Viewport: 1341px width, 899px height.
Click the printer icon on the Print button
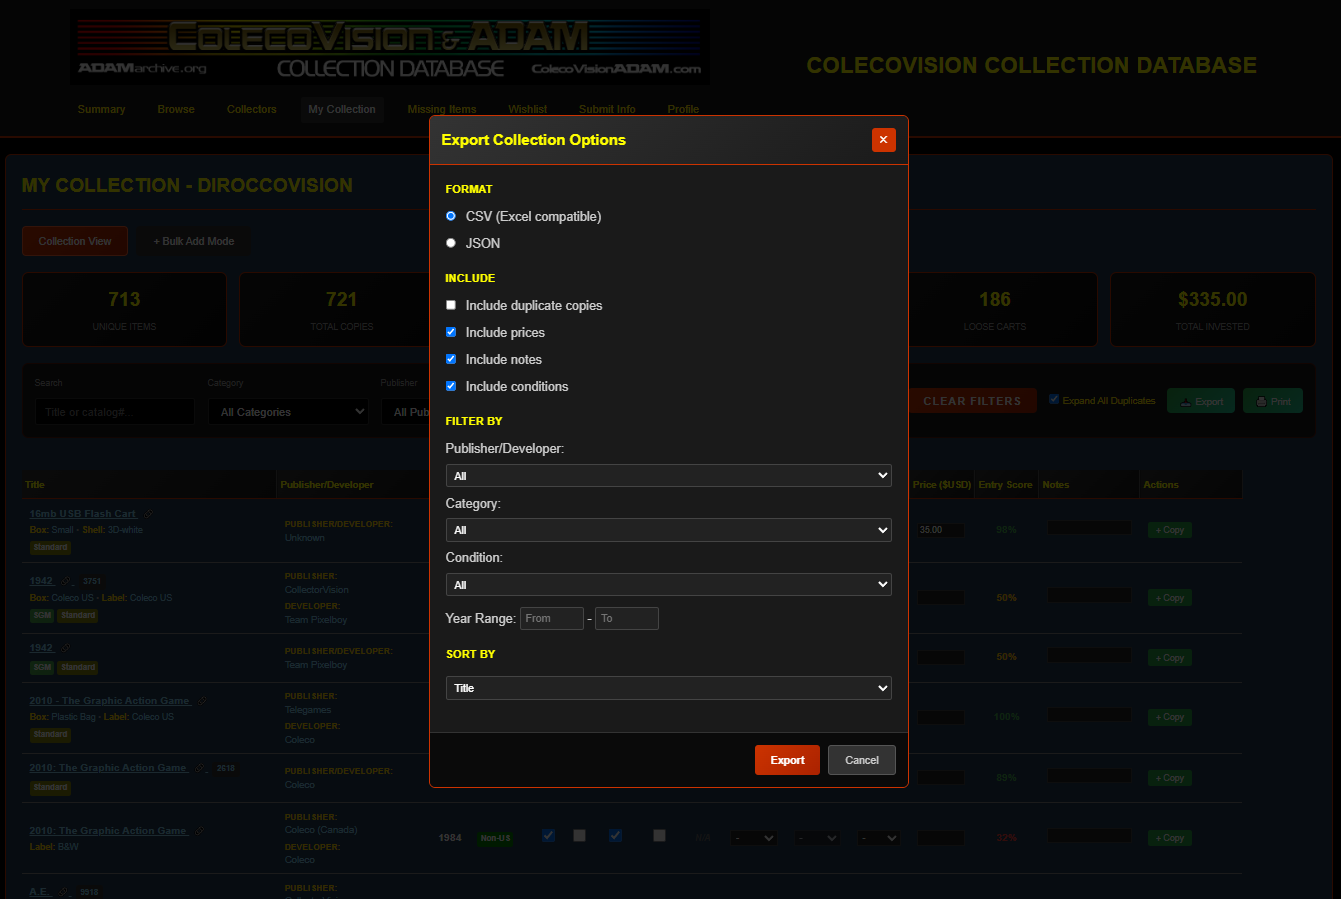[1261, 402]
